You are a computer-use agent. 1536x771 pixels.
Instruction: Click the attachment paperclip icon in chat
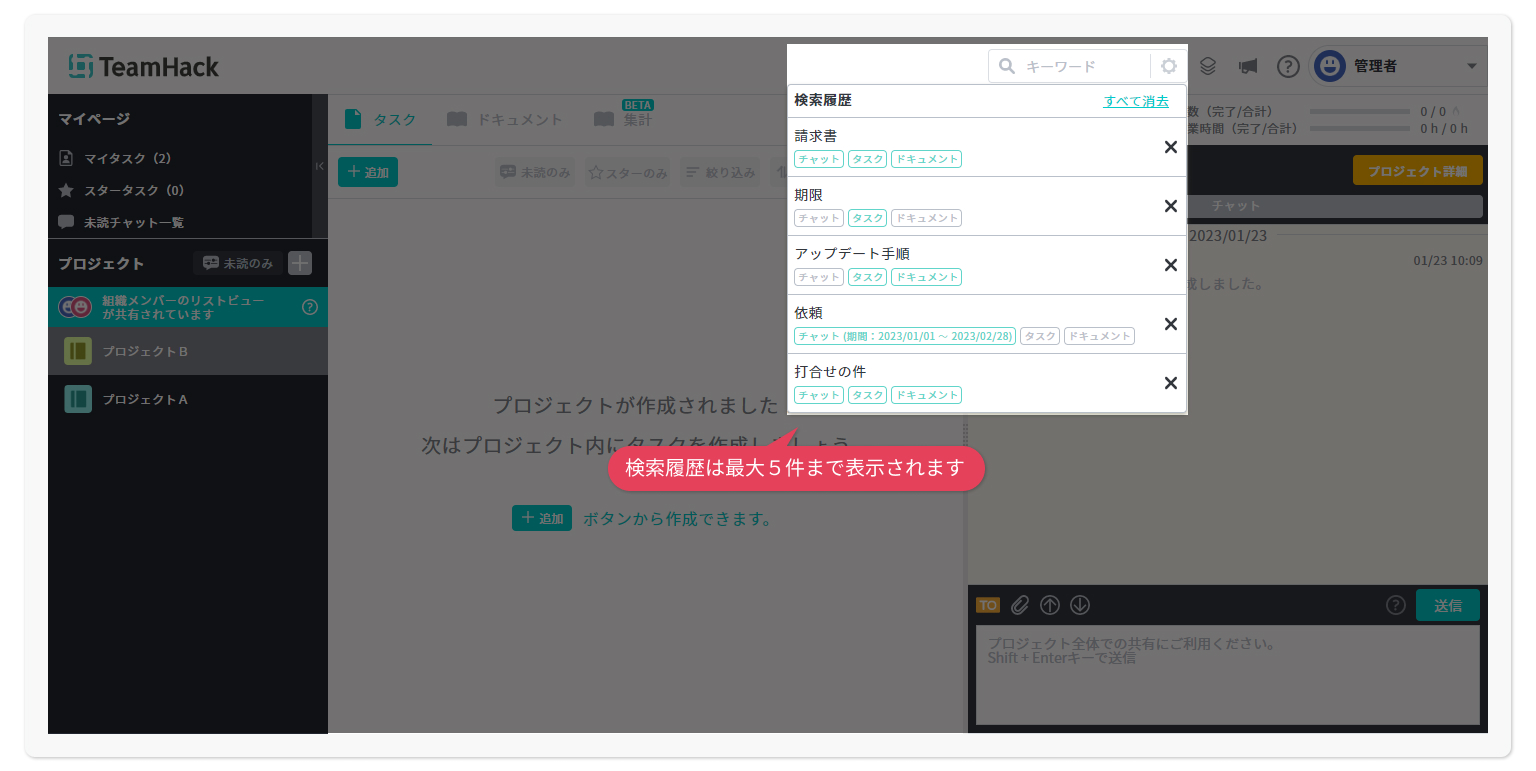click(1019, 605)
